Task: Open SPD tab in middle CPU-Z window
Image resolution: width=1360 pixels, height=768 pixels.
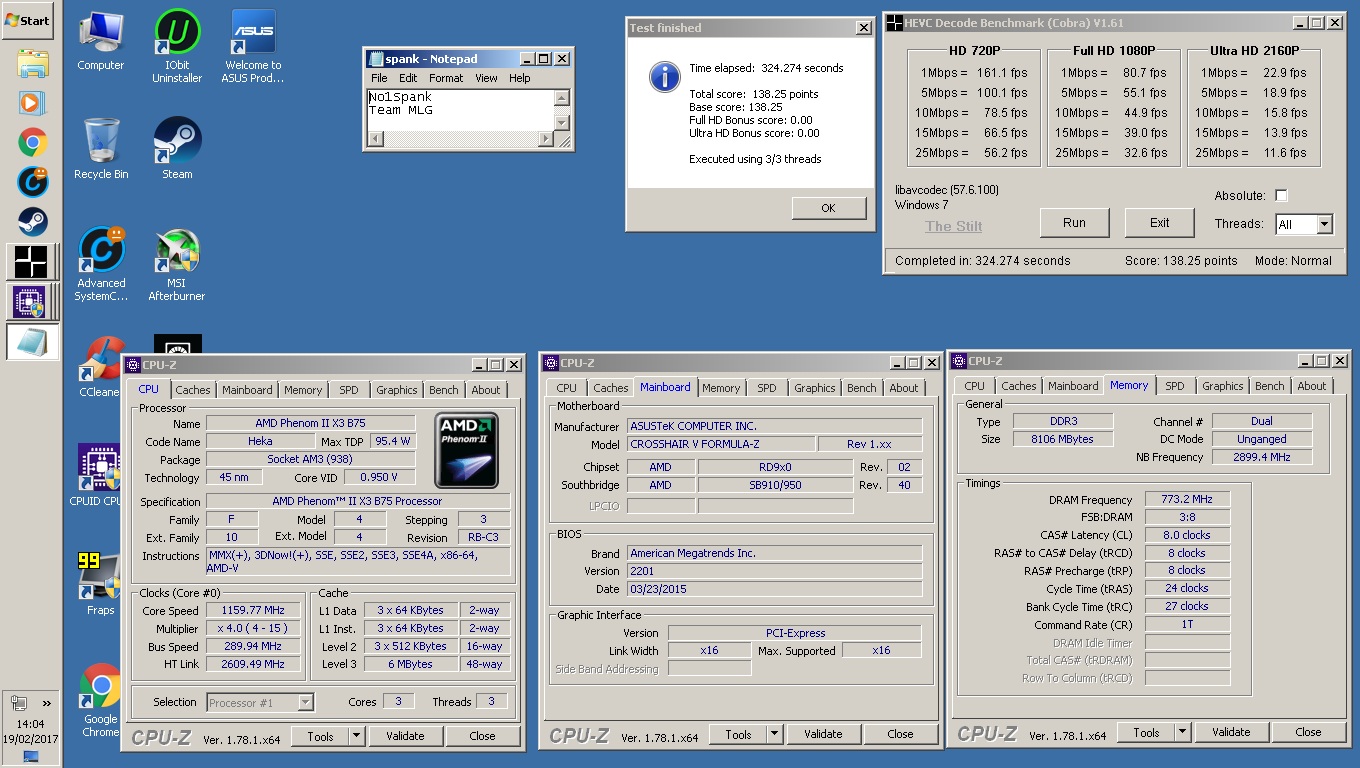Action: [x=766, y=388]
